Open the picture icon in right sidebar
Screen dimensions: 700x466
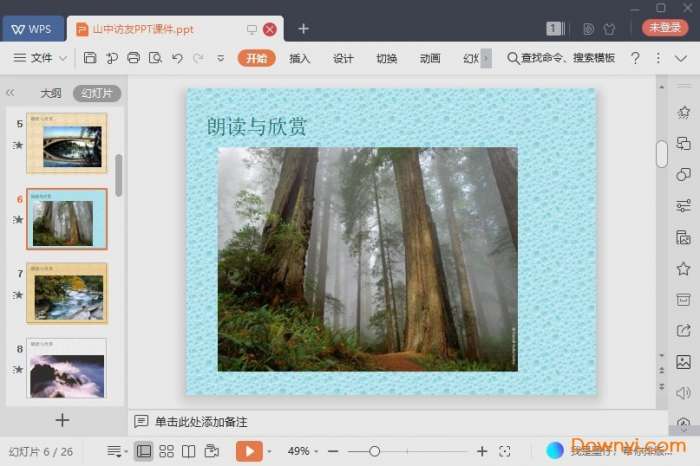click(x=683, y=362)
